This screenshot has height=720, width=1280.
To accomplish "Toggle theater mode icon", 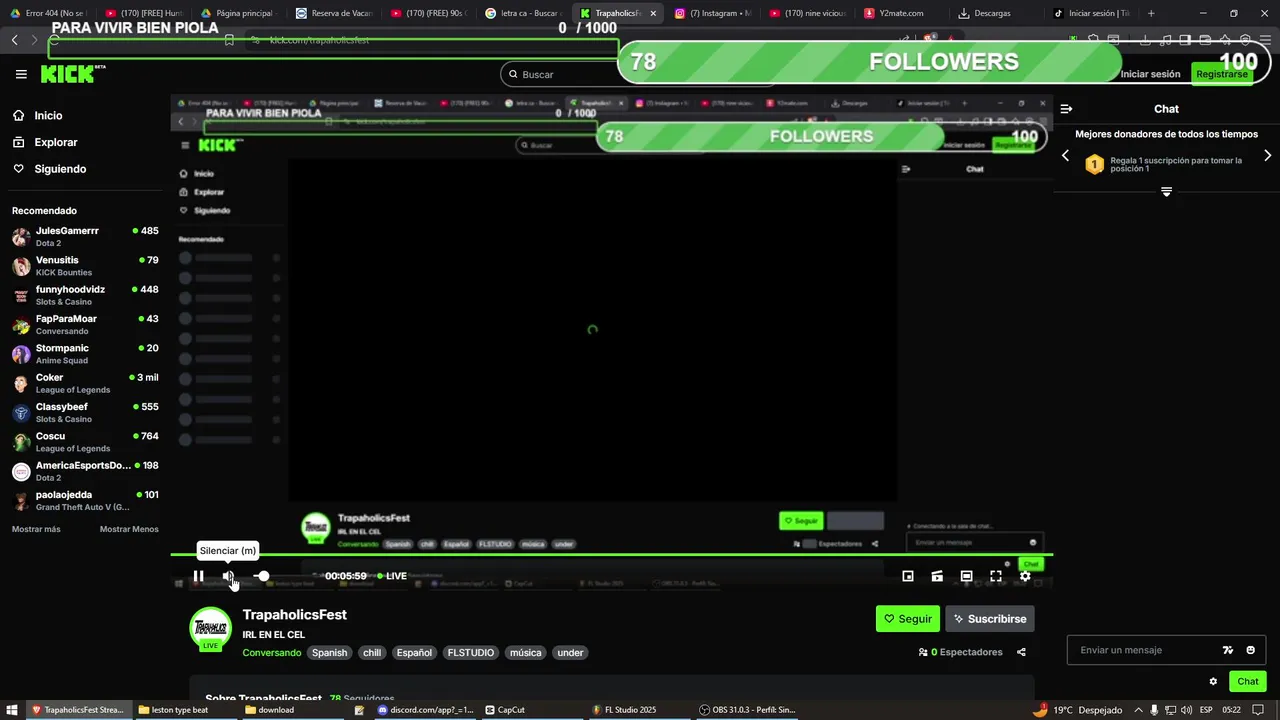I will (x=966, y=576).
